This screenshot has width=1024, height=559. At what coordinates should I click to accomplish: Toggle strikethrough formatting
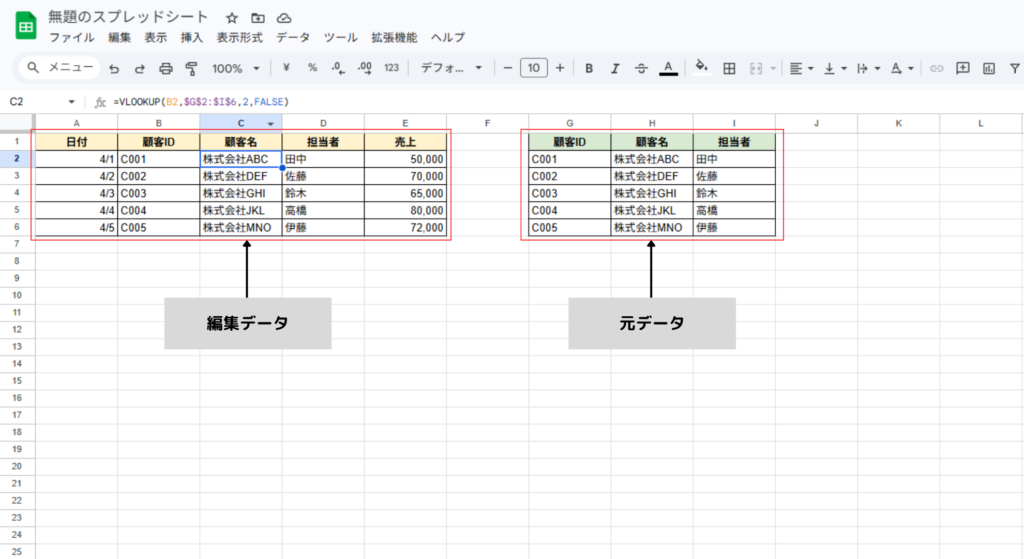tap(641, 68)
